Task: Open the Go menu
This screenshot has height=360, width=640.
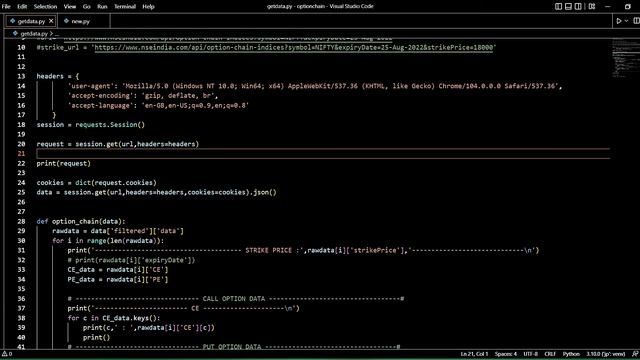Action: coord(87,7)
